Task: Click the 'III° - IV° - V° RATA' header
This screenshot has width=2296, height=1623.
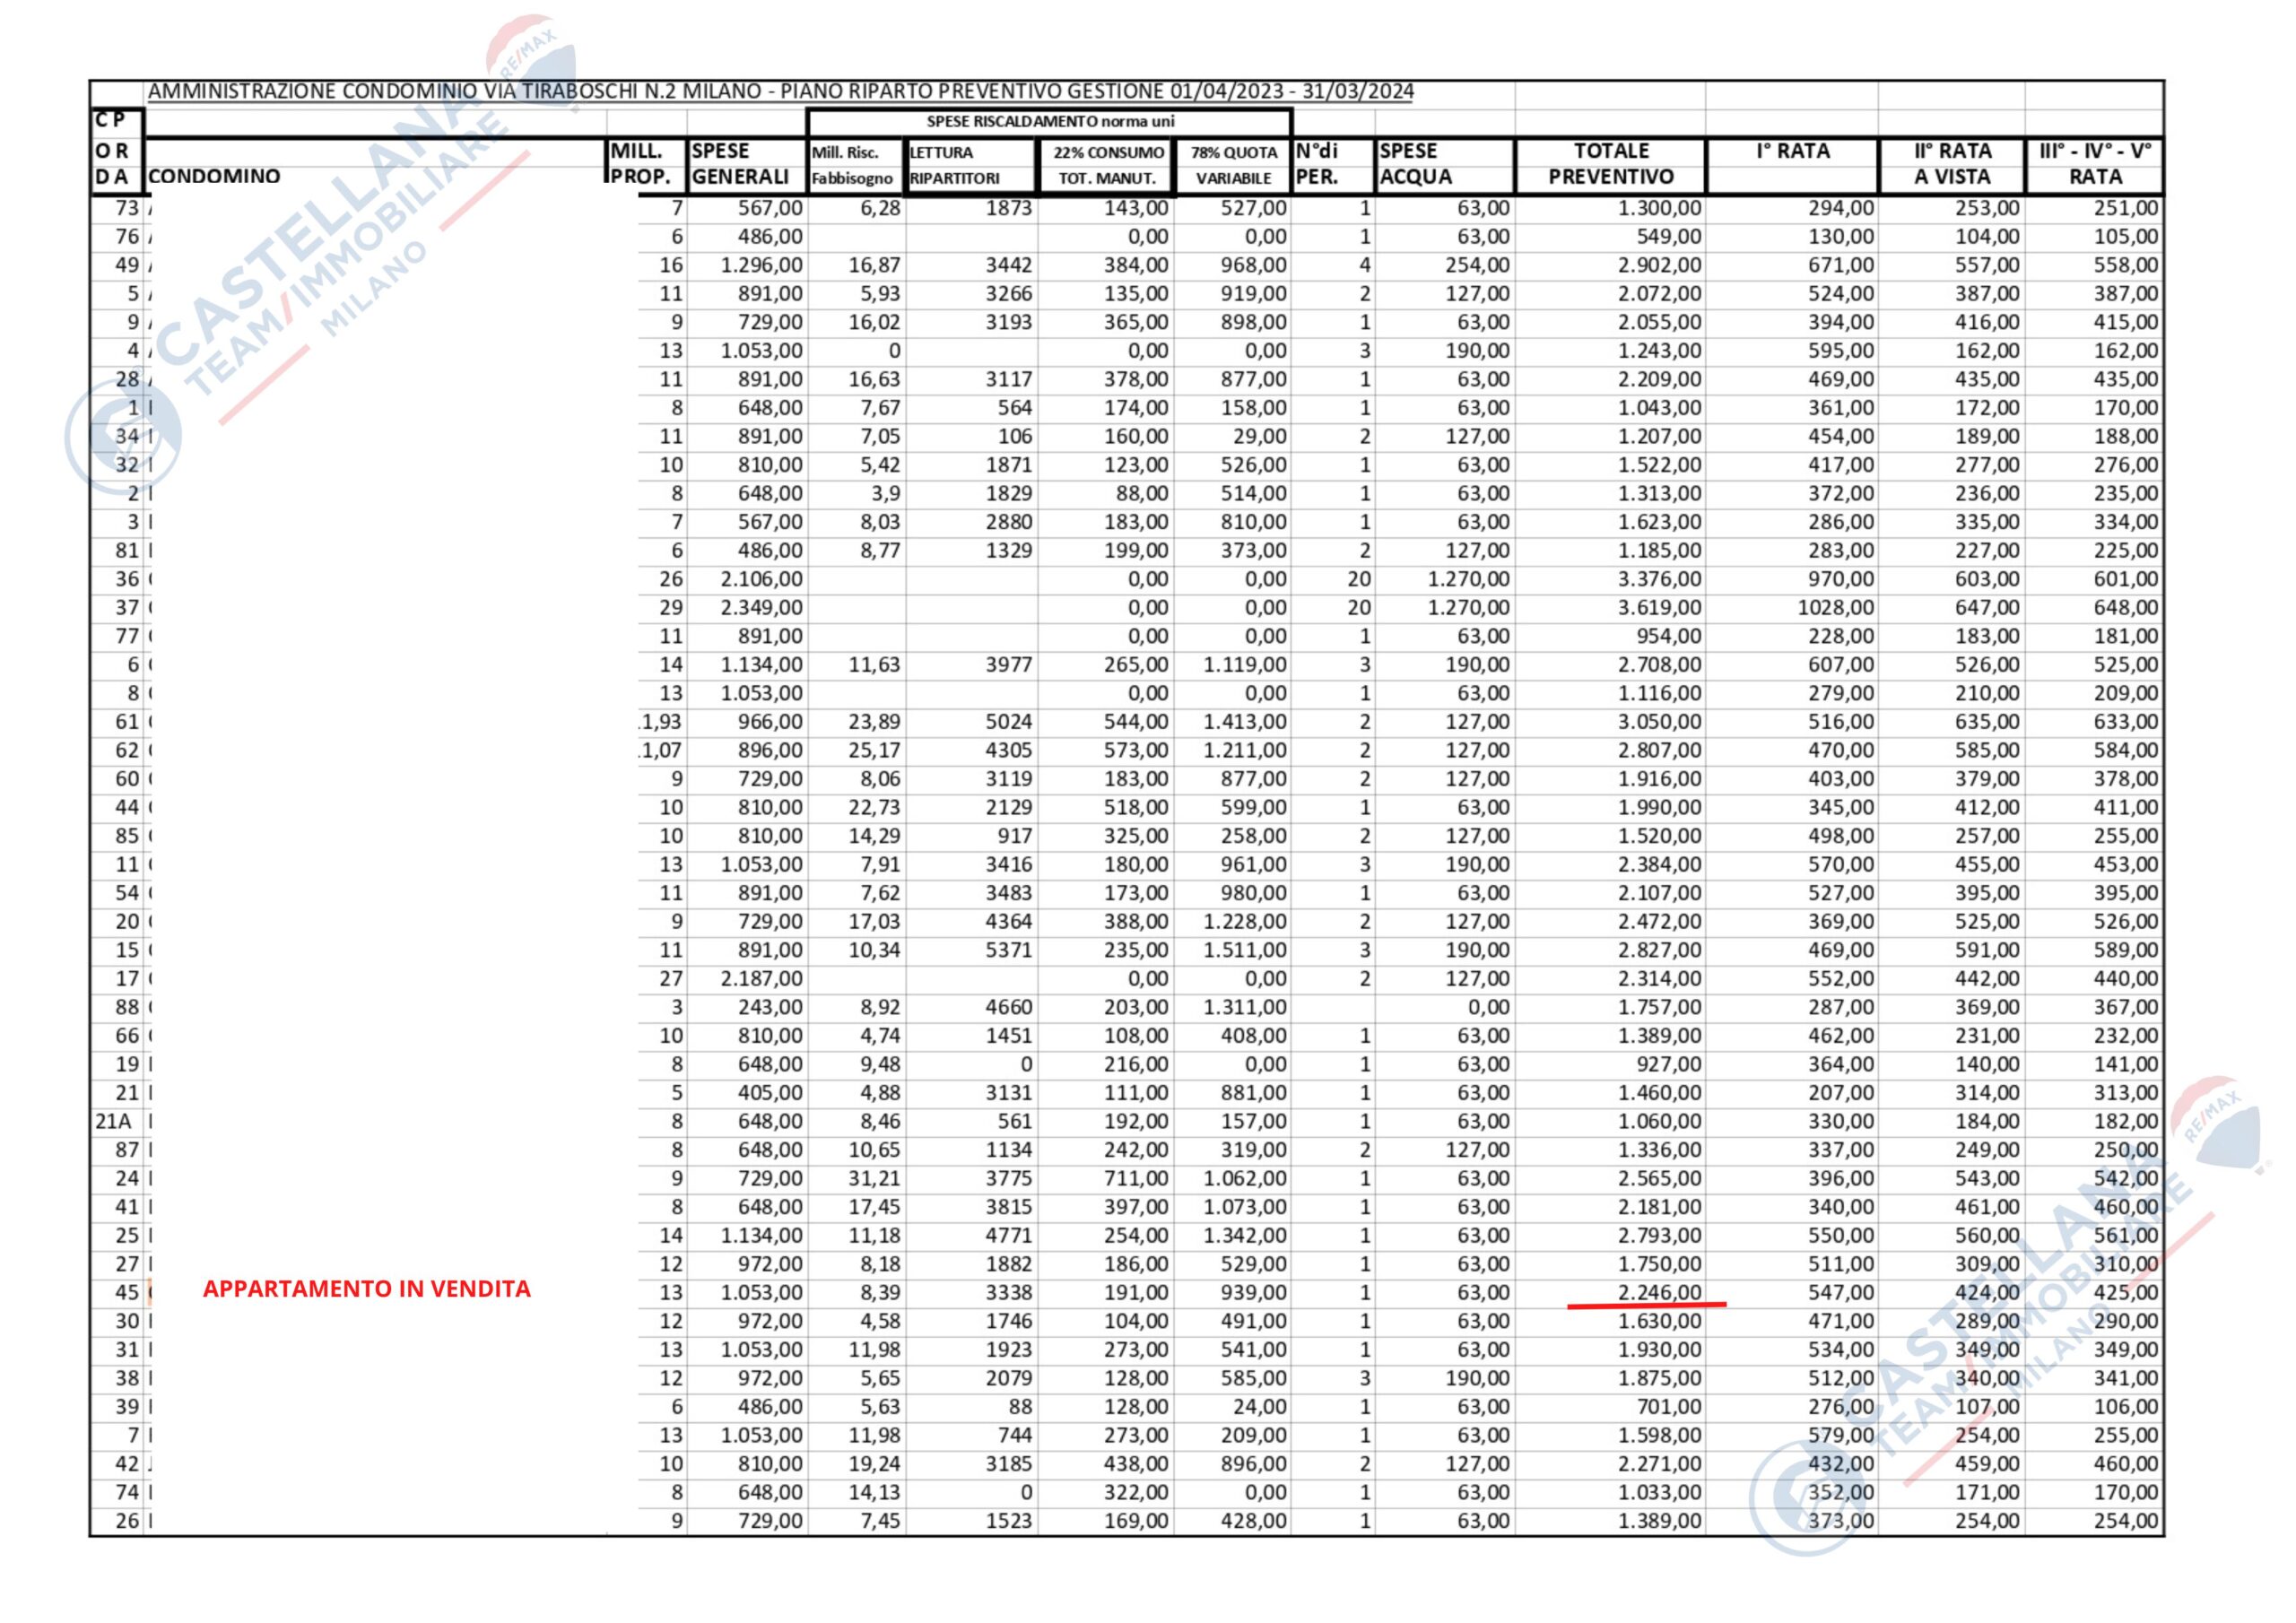Action: point(2095,164)
